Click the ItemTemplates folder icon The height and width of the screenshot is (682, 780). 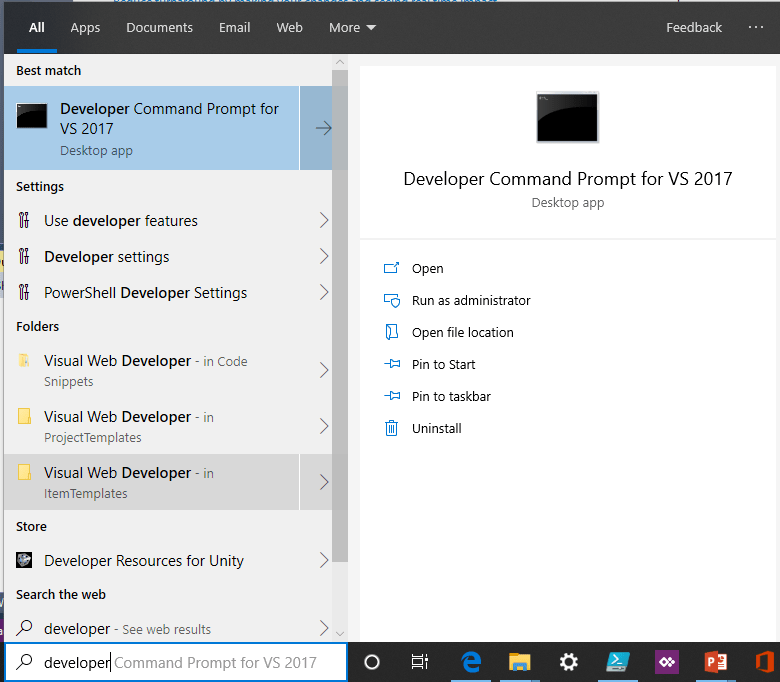[24, 472]
